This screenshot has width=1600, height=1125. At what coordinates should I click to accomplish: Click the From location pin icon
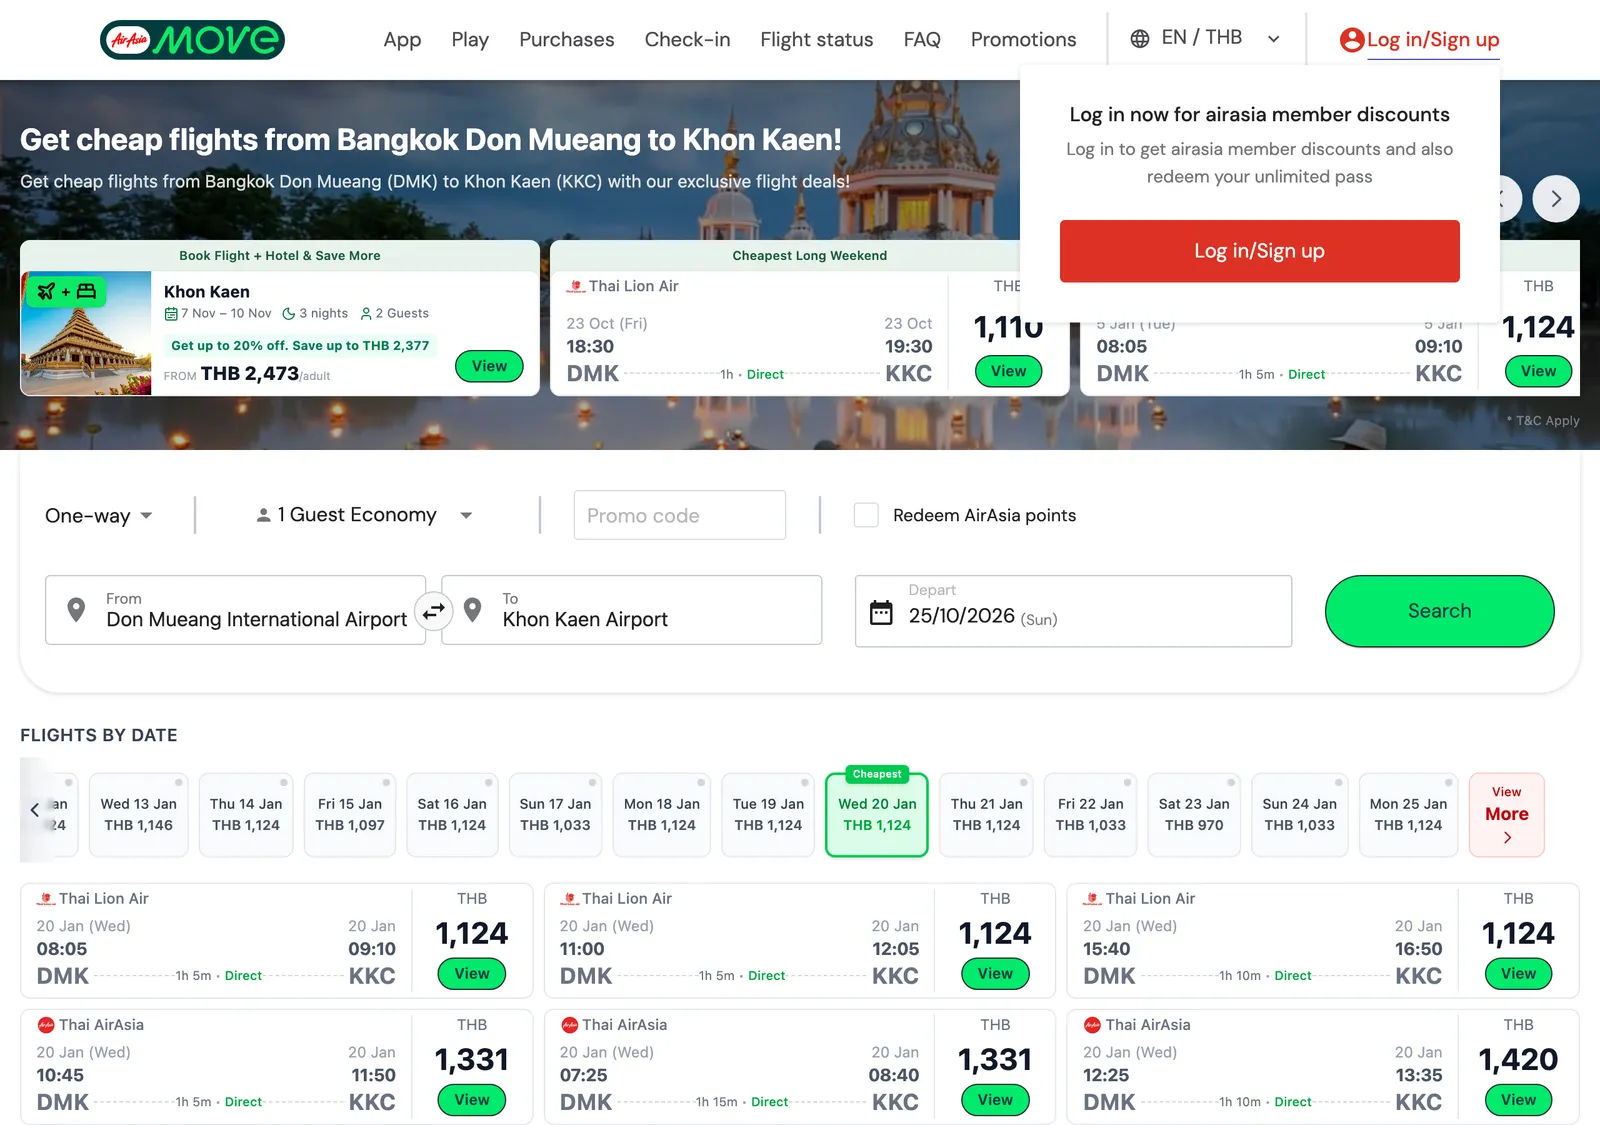click(76, 610)
